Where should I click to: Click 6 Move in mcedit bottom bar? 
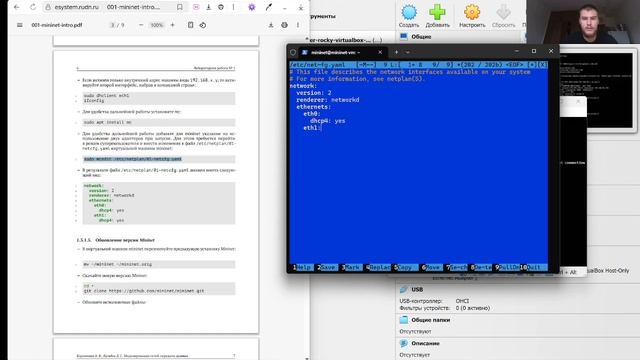point(431,267)
